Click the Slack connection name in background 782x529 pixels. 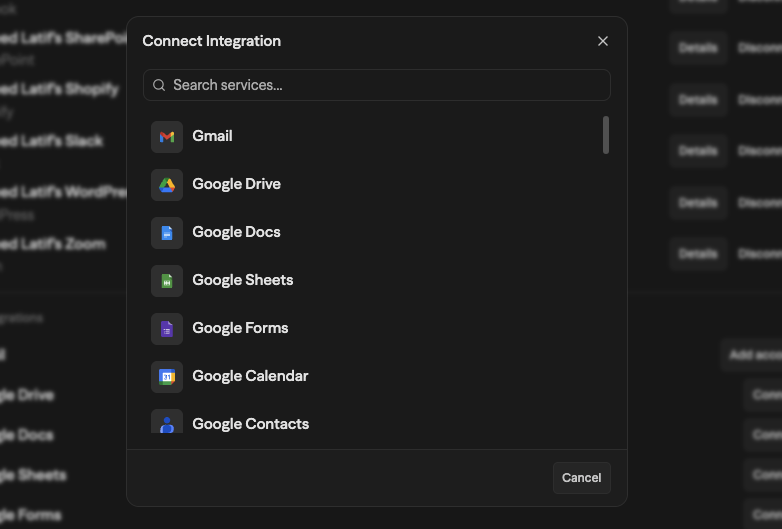point(51,141)
